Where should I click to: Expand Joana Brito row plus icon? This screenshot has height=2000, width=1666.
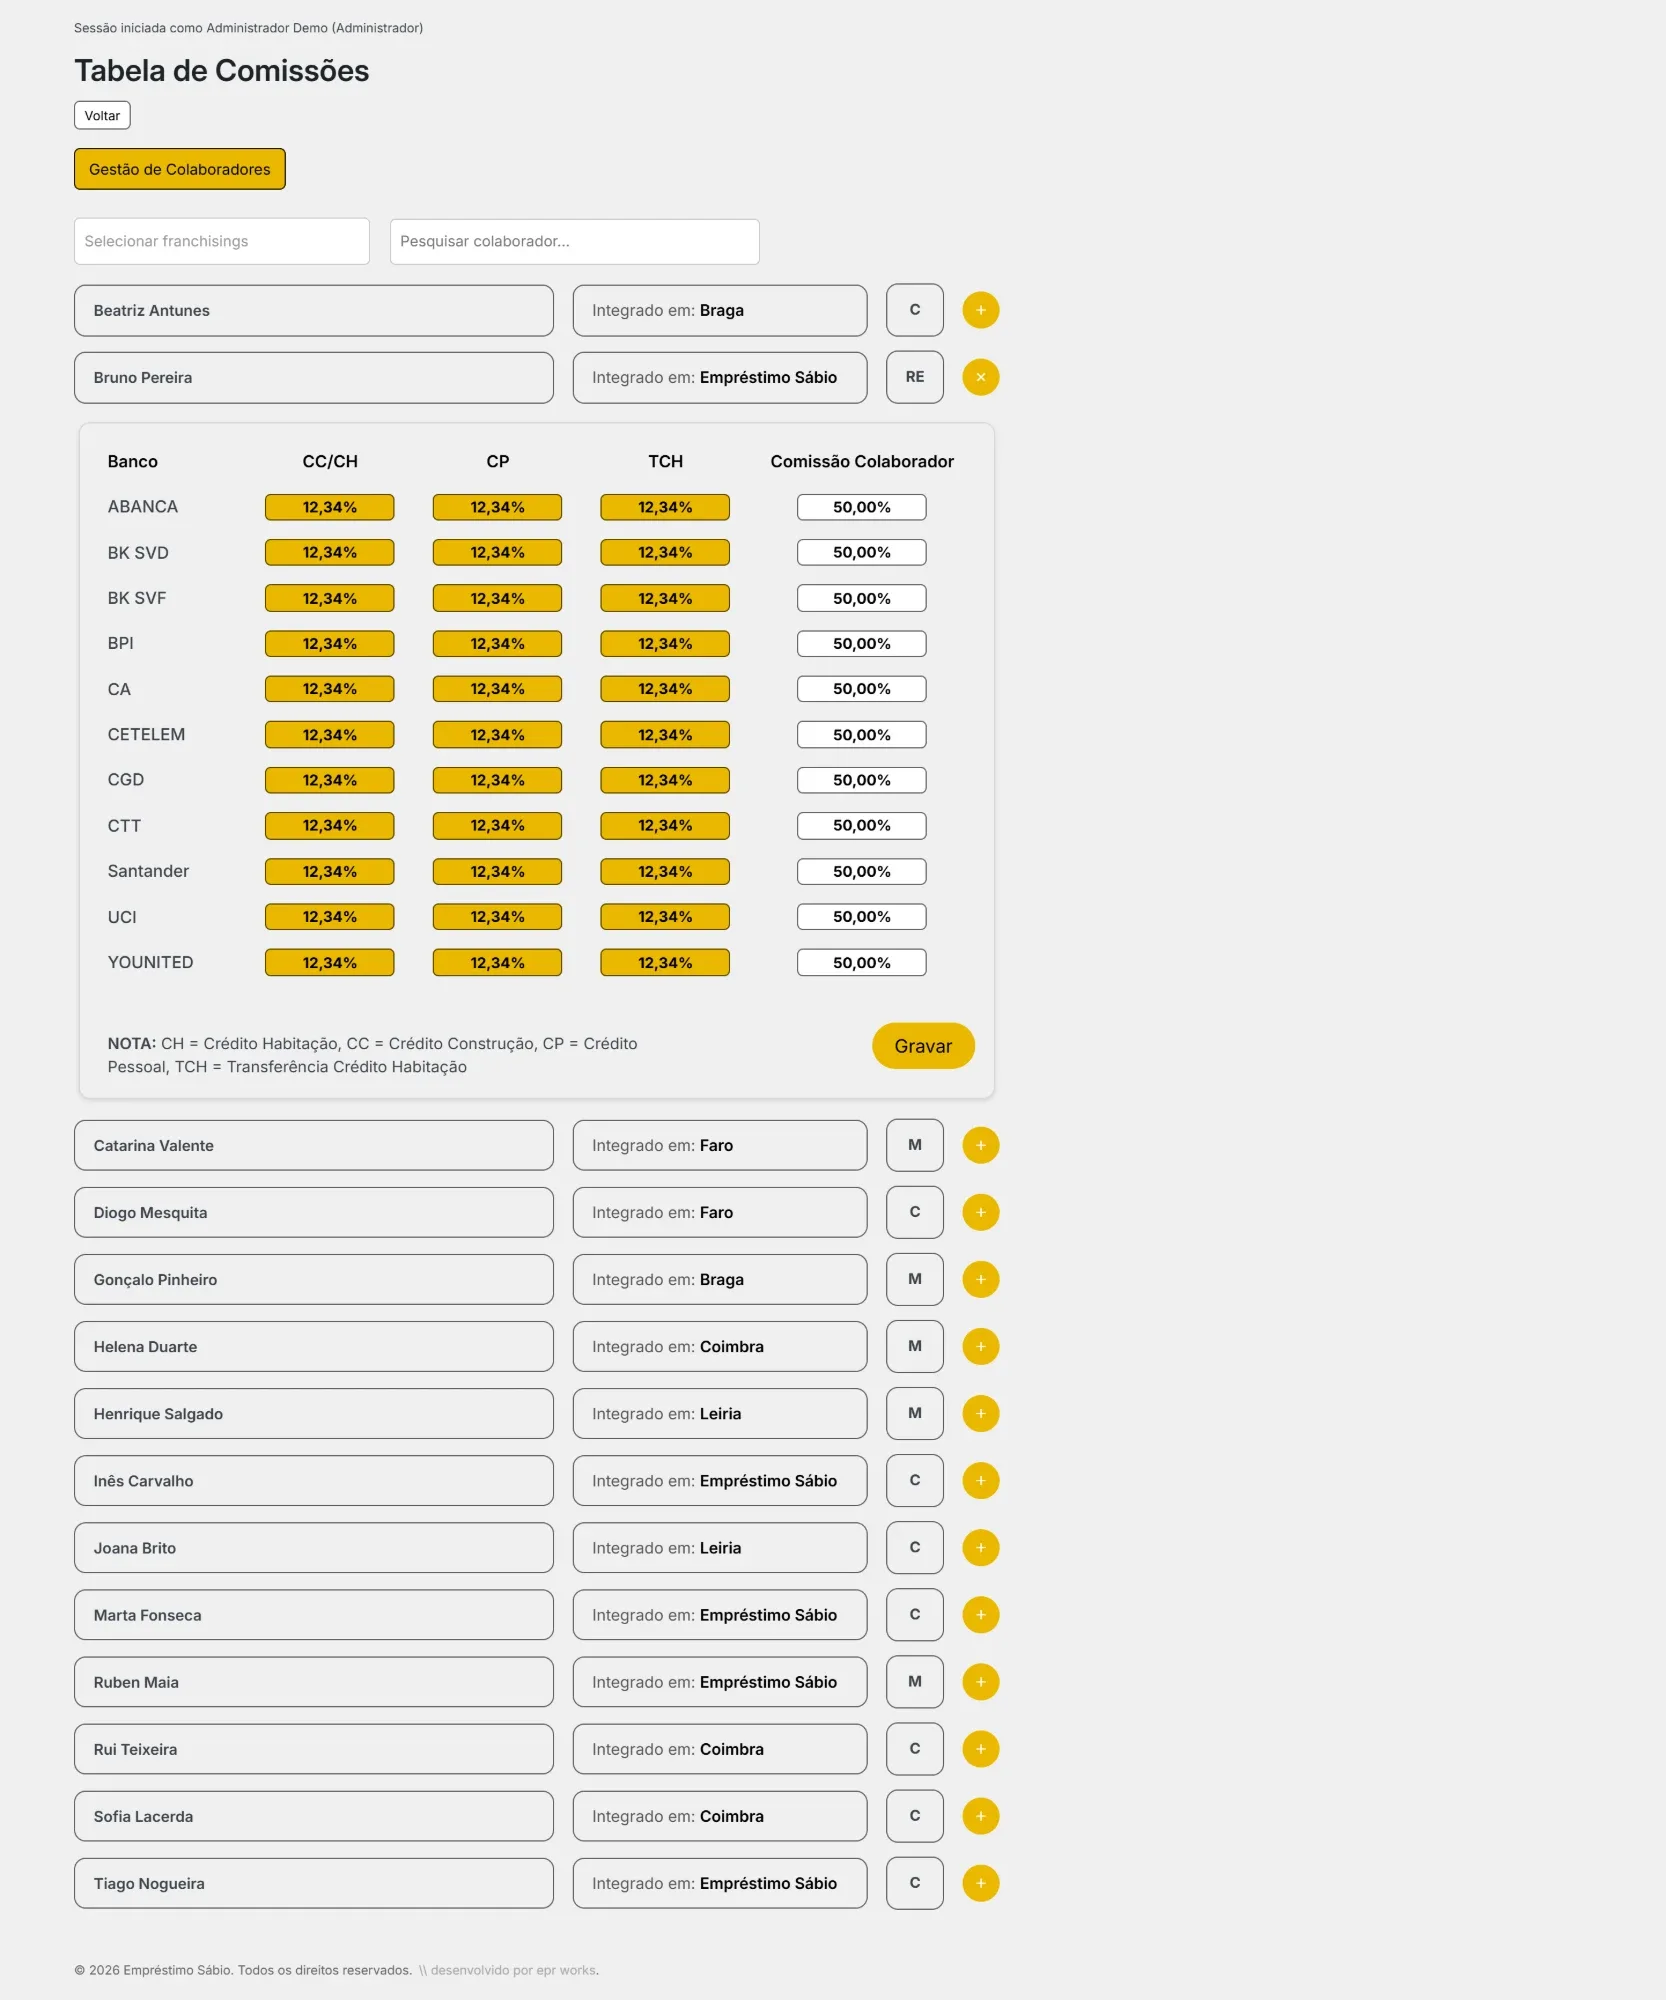[980, 1547]
